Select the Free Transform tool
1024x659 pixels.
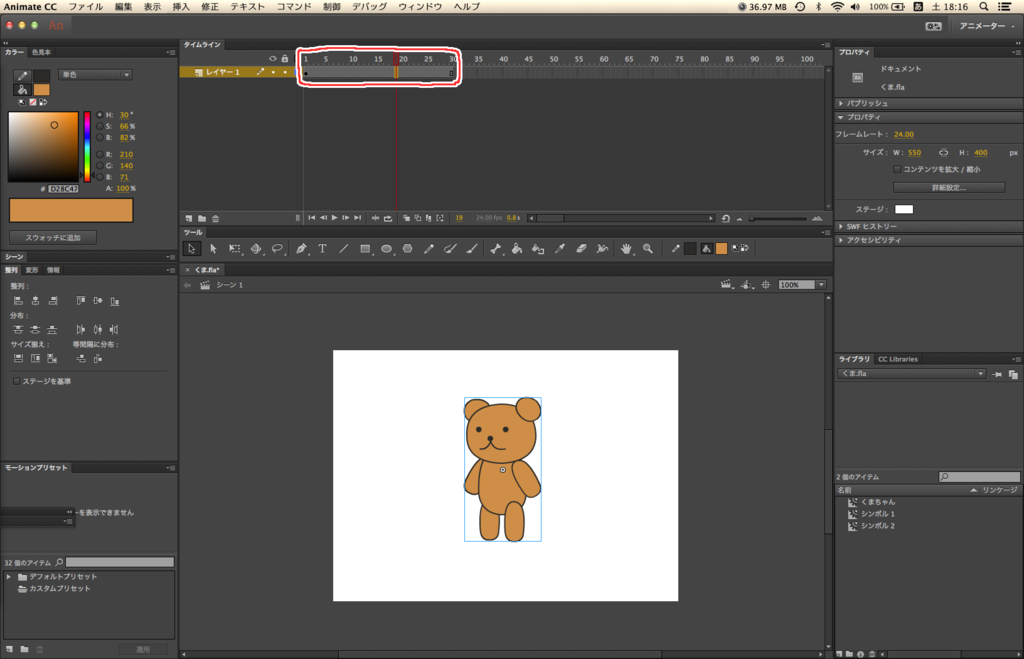234,248
